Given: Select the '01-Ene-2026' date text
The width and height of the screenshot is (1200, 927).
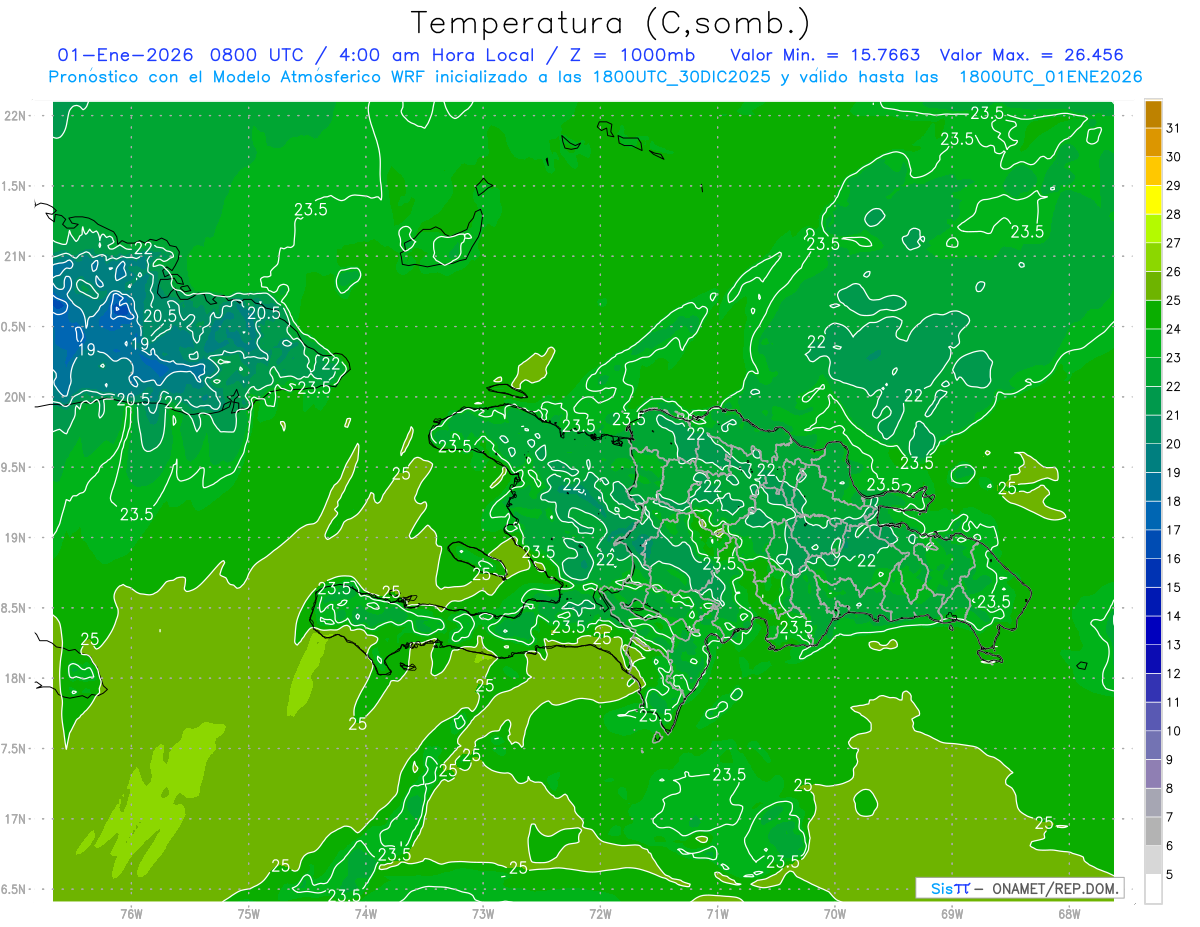Looking at the screenshot, I should 126,55.
